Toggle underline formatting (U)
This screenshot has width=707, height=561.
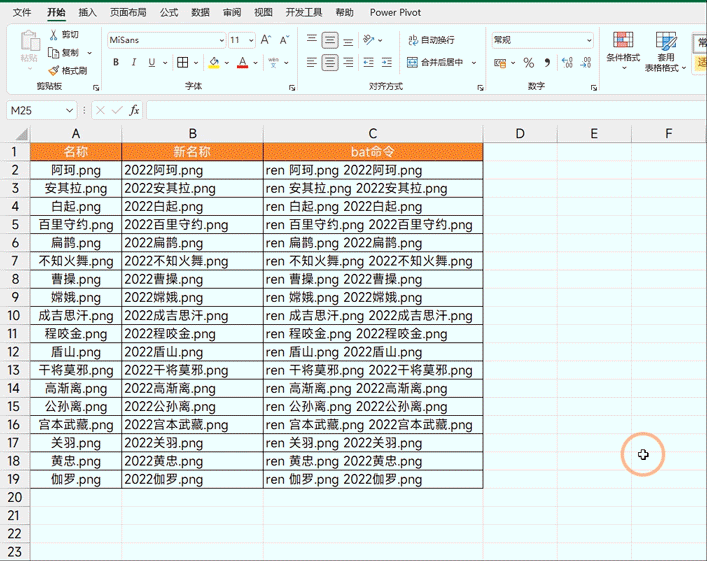(x=152, y=62)
